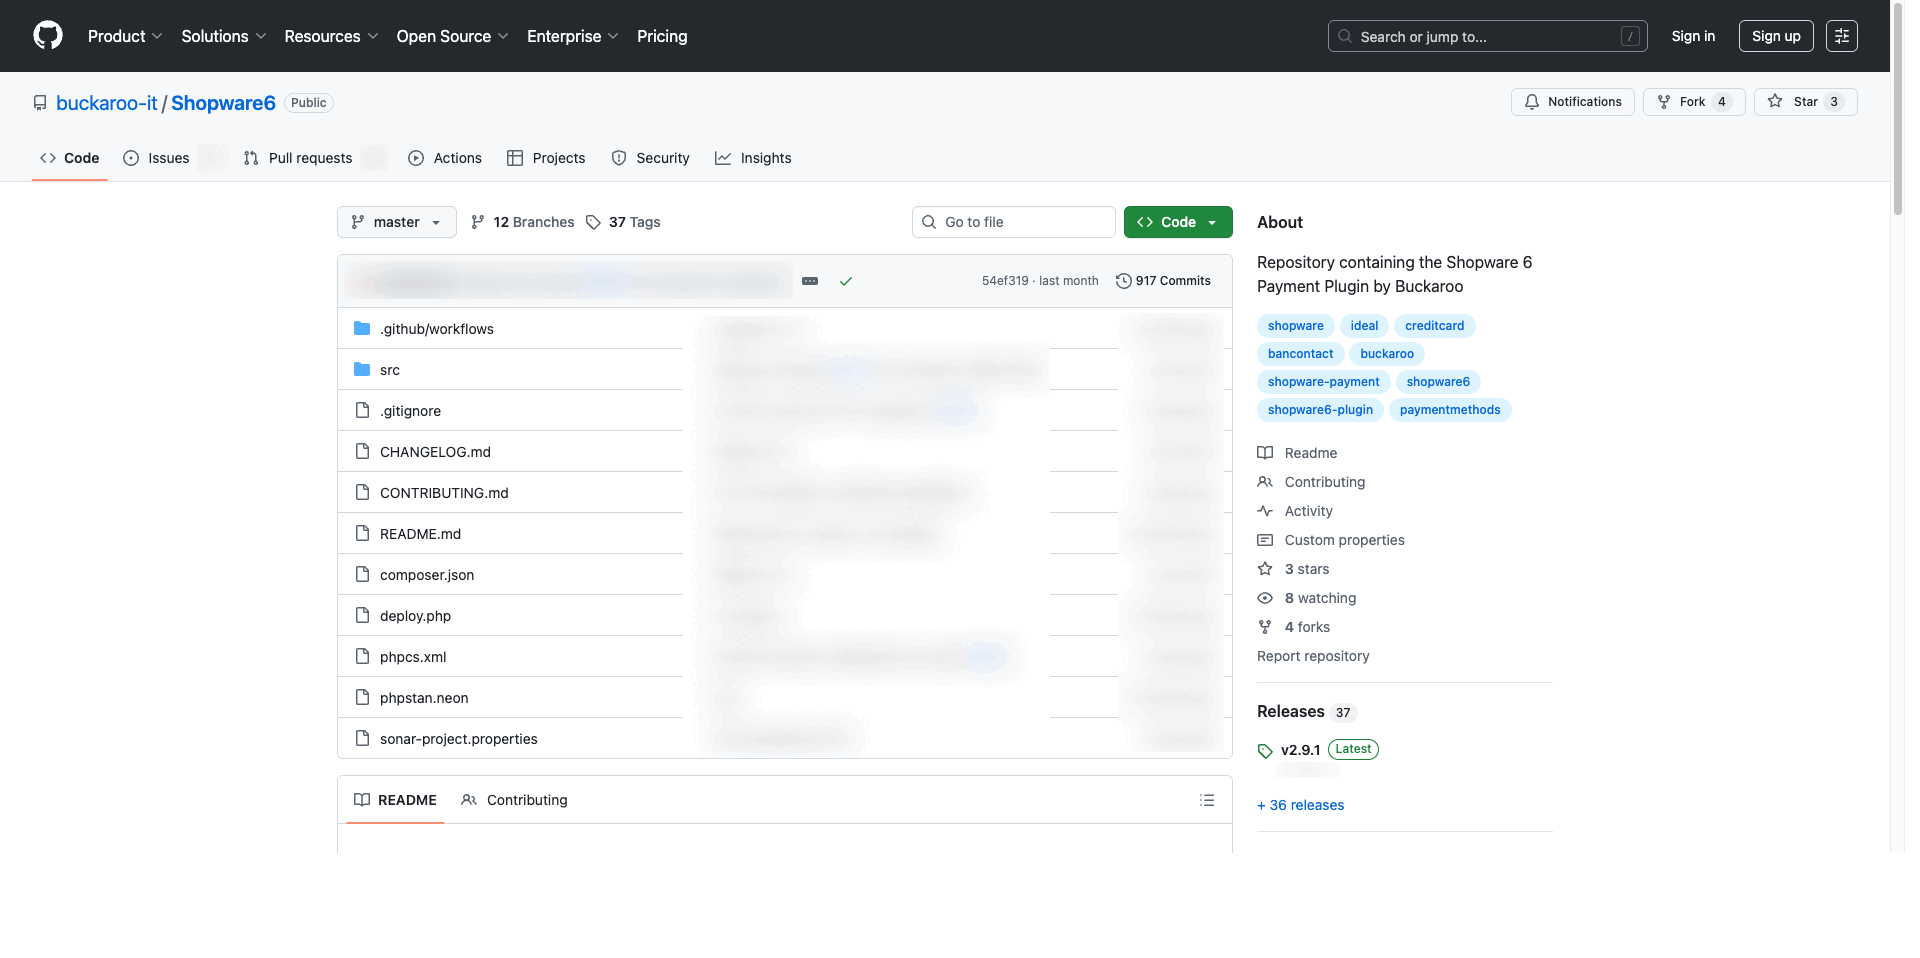Open the Product menu
This screenshot has height=958, width=1920.
coord(125,36)
